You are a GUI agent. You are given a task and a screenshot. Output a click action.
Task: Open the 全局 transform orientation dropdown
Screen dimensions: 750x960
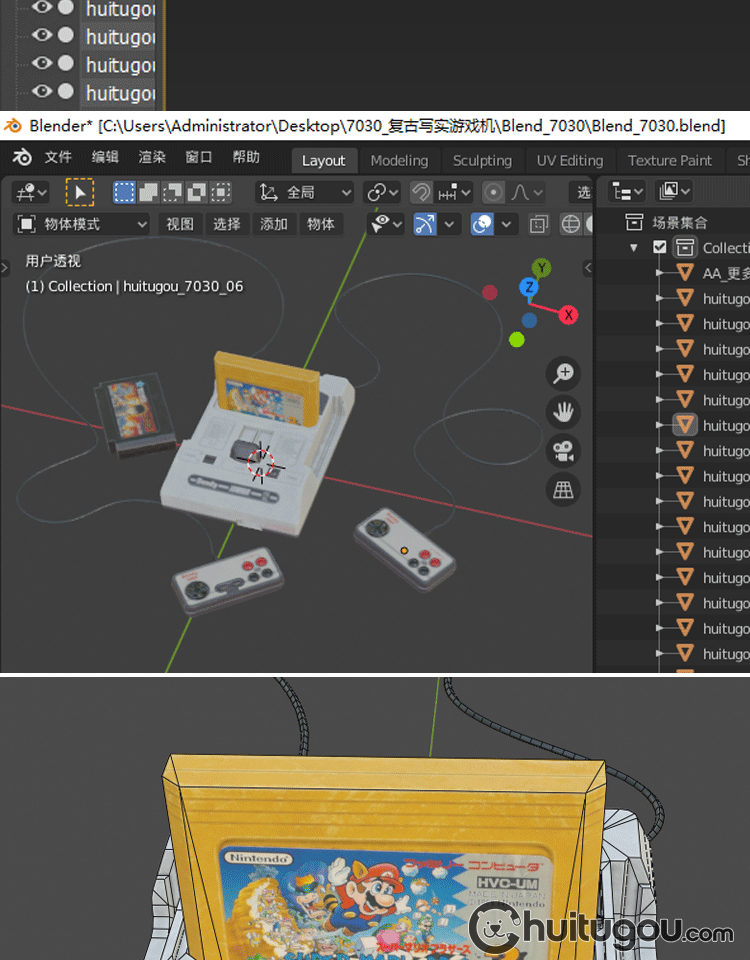[306, 192]
